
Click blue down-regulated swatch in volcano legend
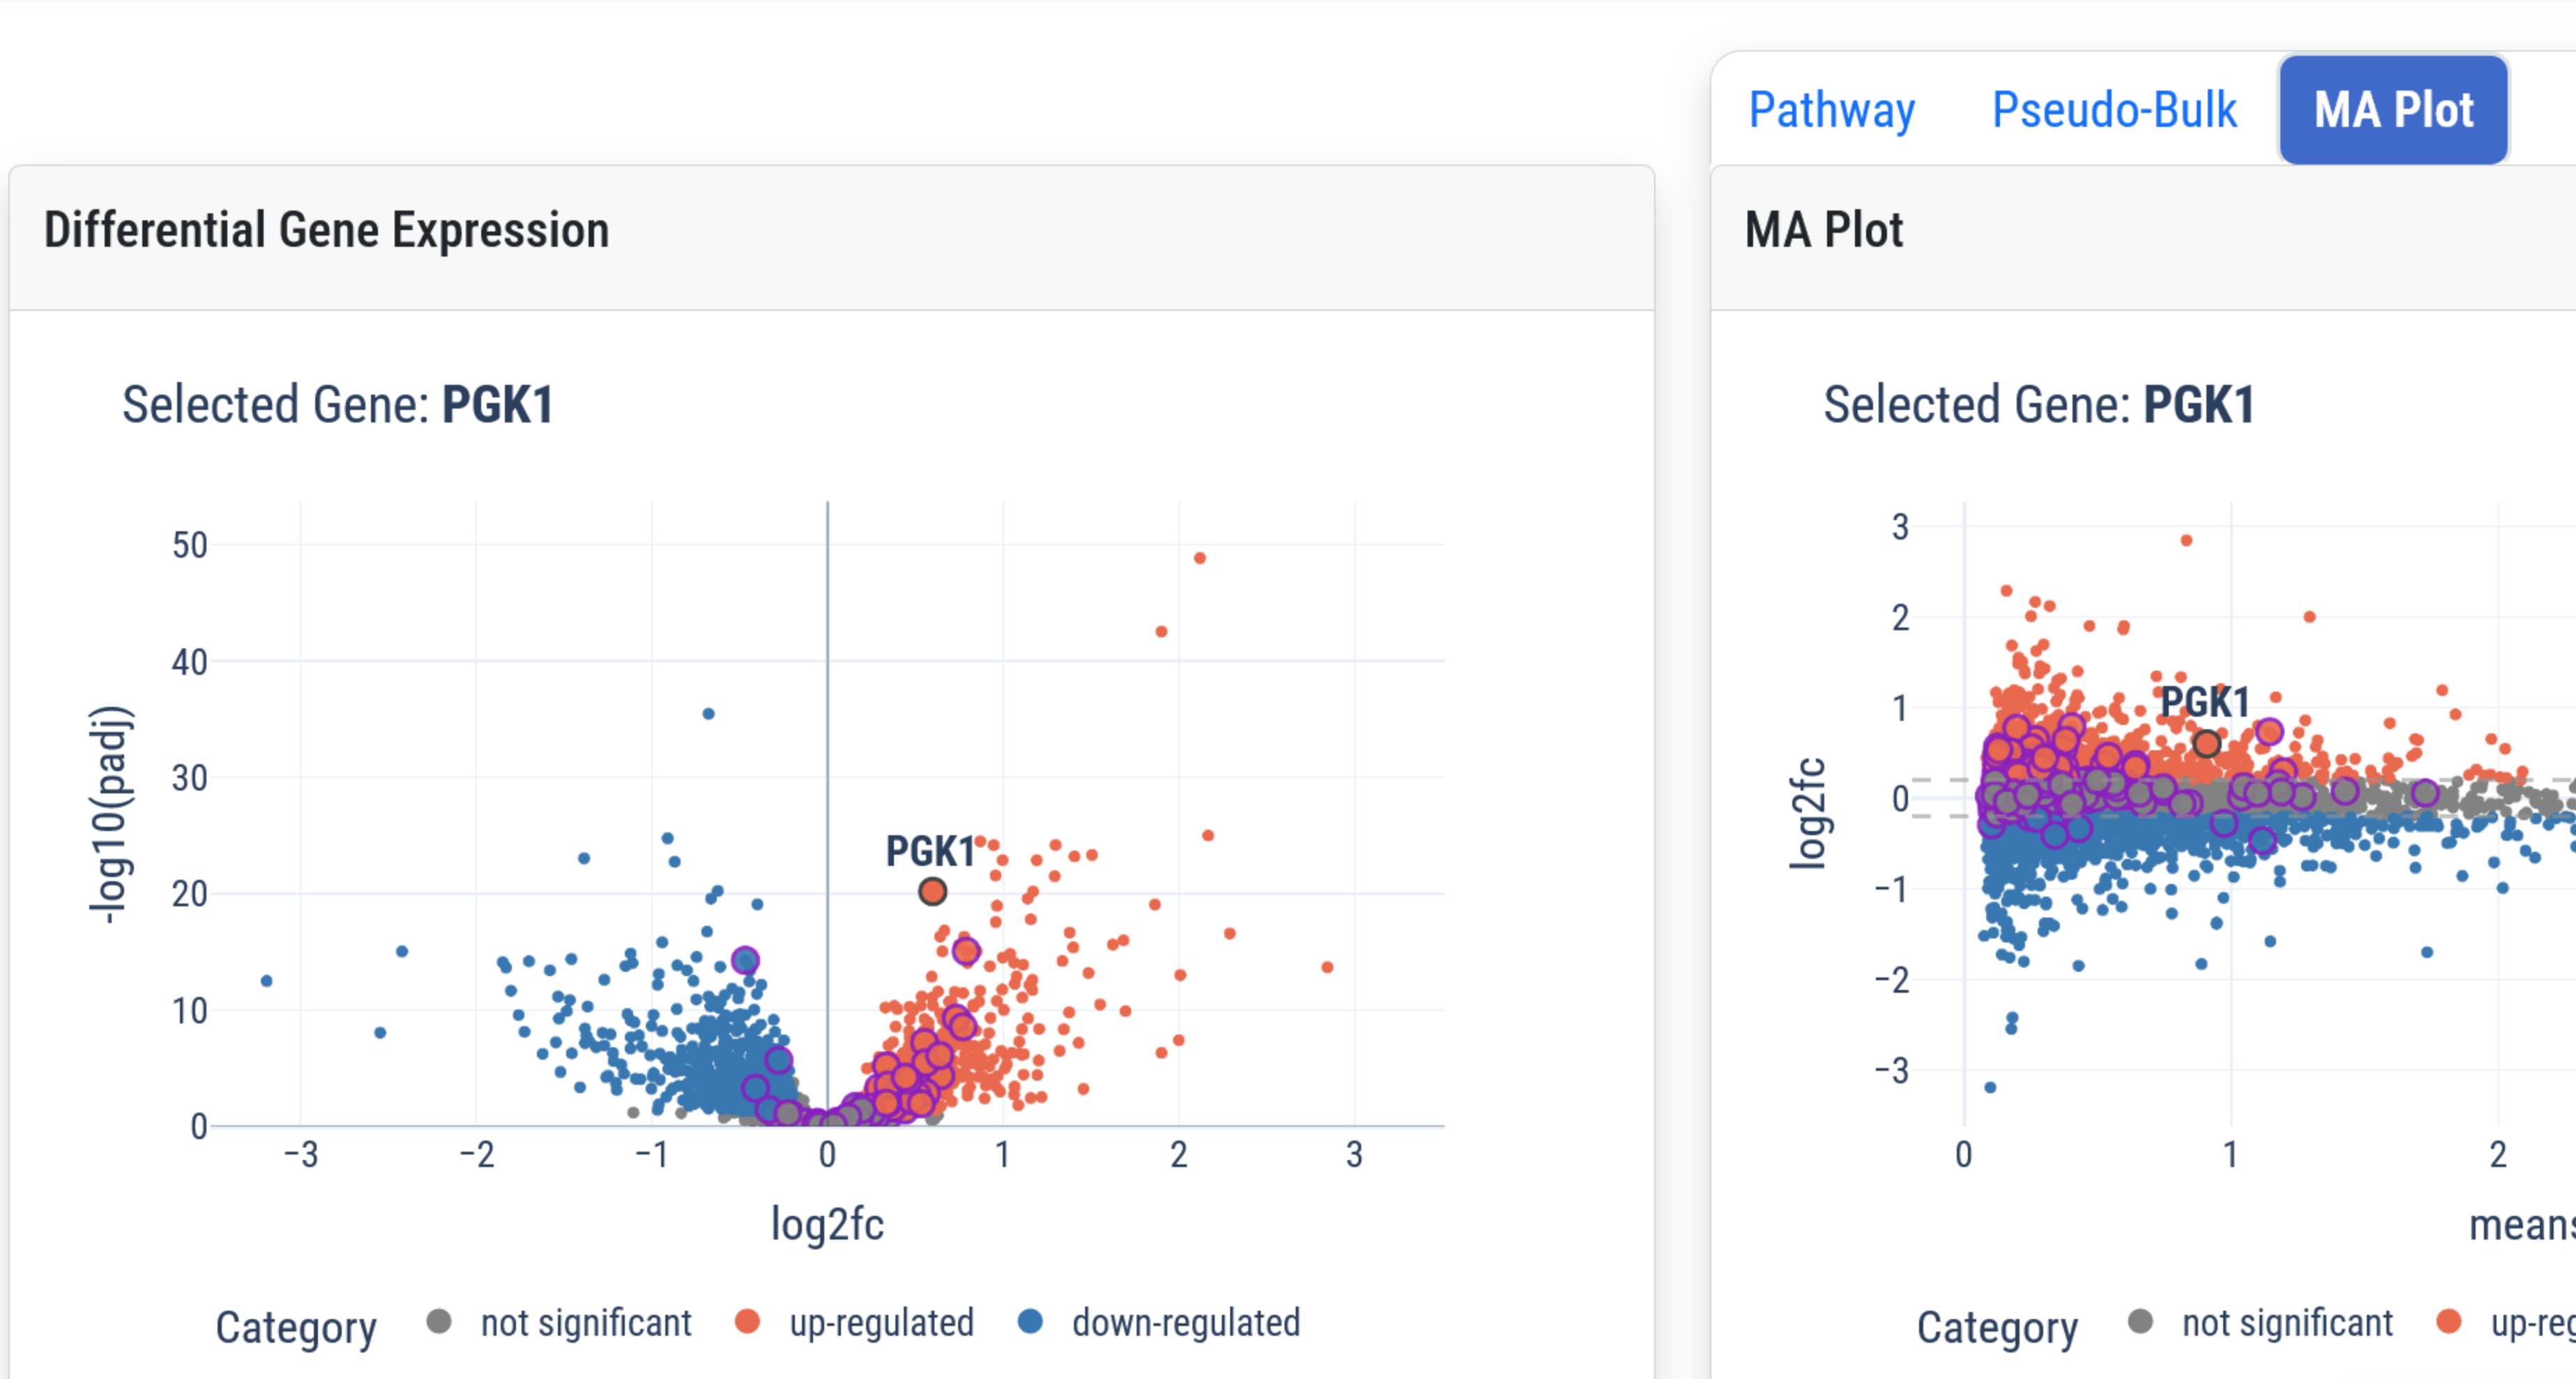tap(1030, 1322)
